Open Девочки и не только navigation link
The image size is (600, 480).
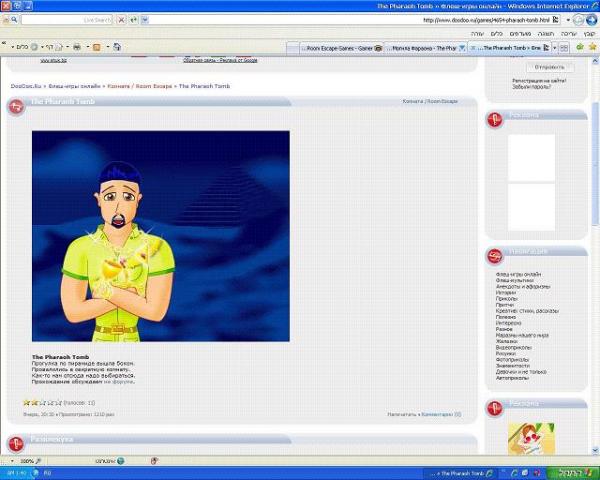click(521, 372)
